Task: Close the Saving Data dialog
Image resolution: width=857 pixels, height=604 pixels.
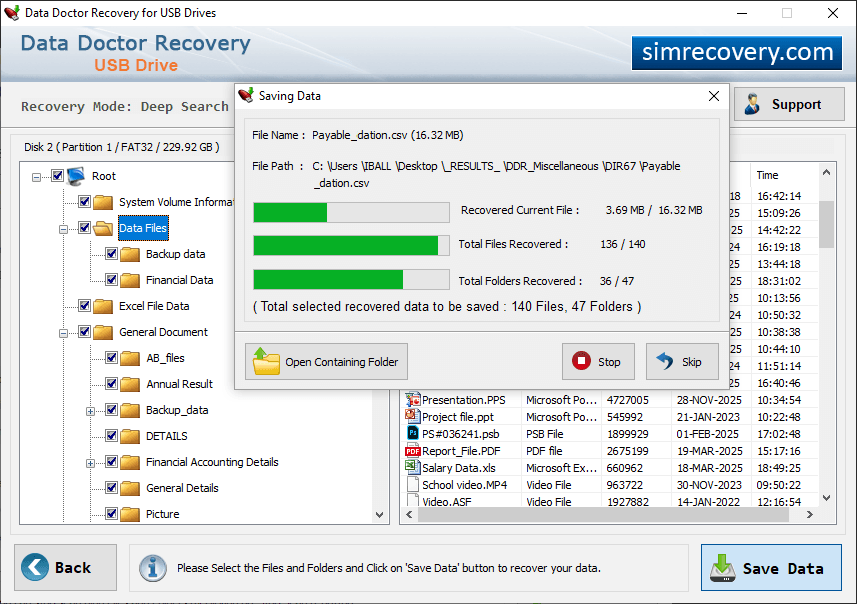Action: [713, 96]
